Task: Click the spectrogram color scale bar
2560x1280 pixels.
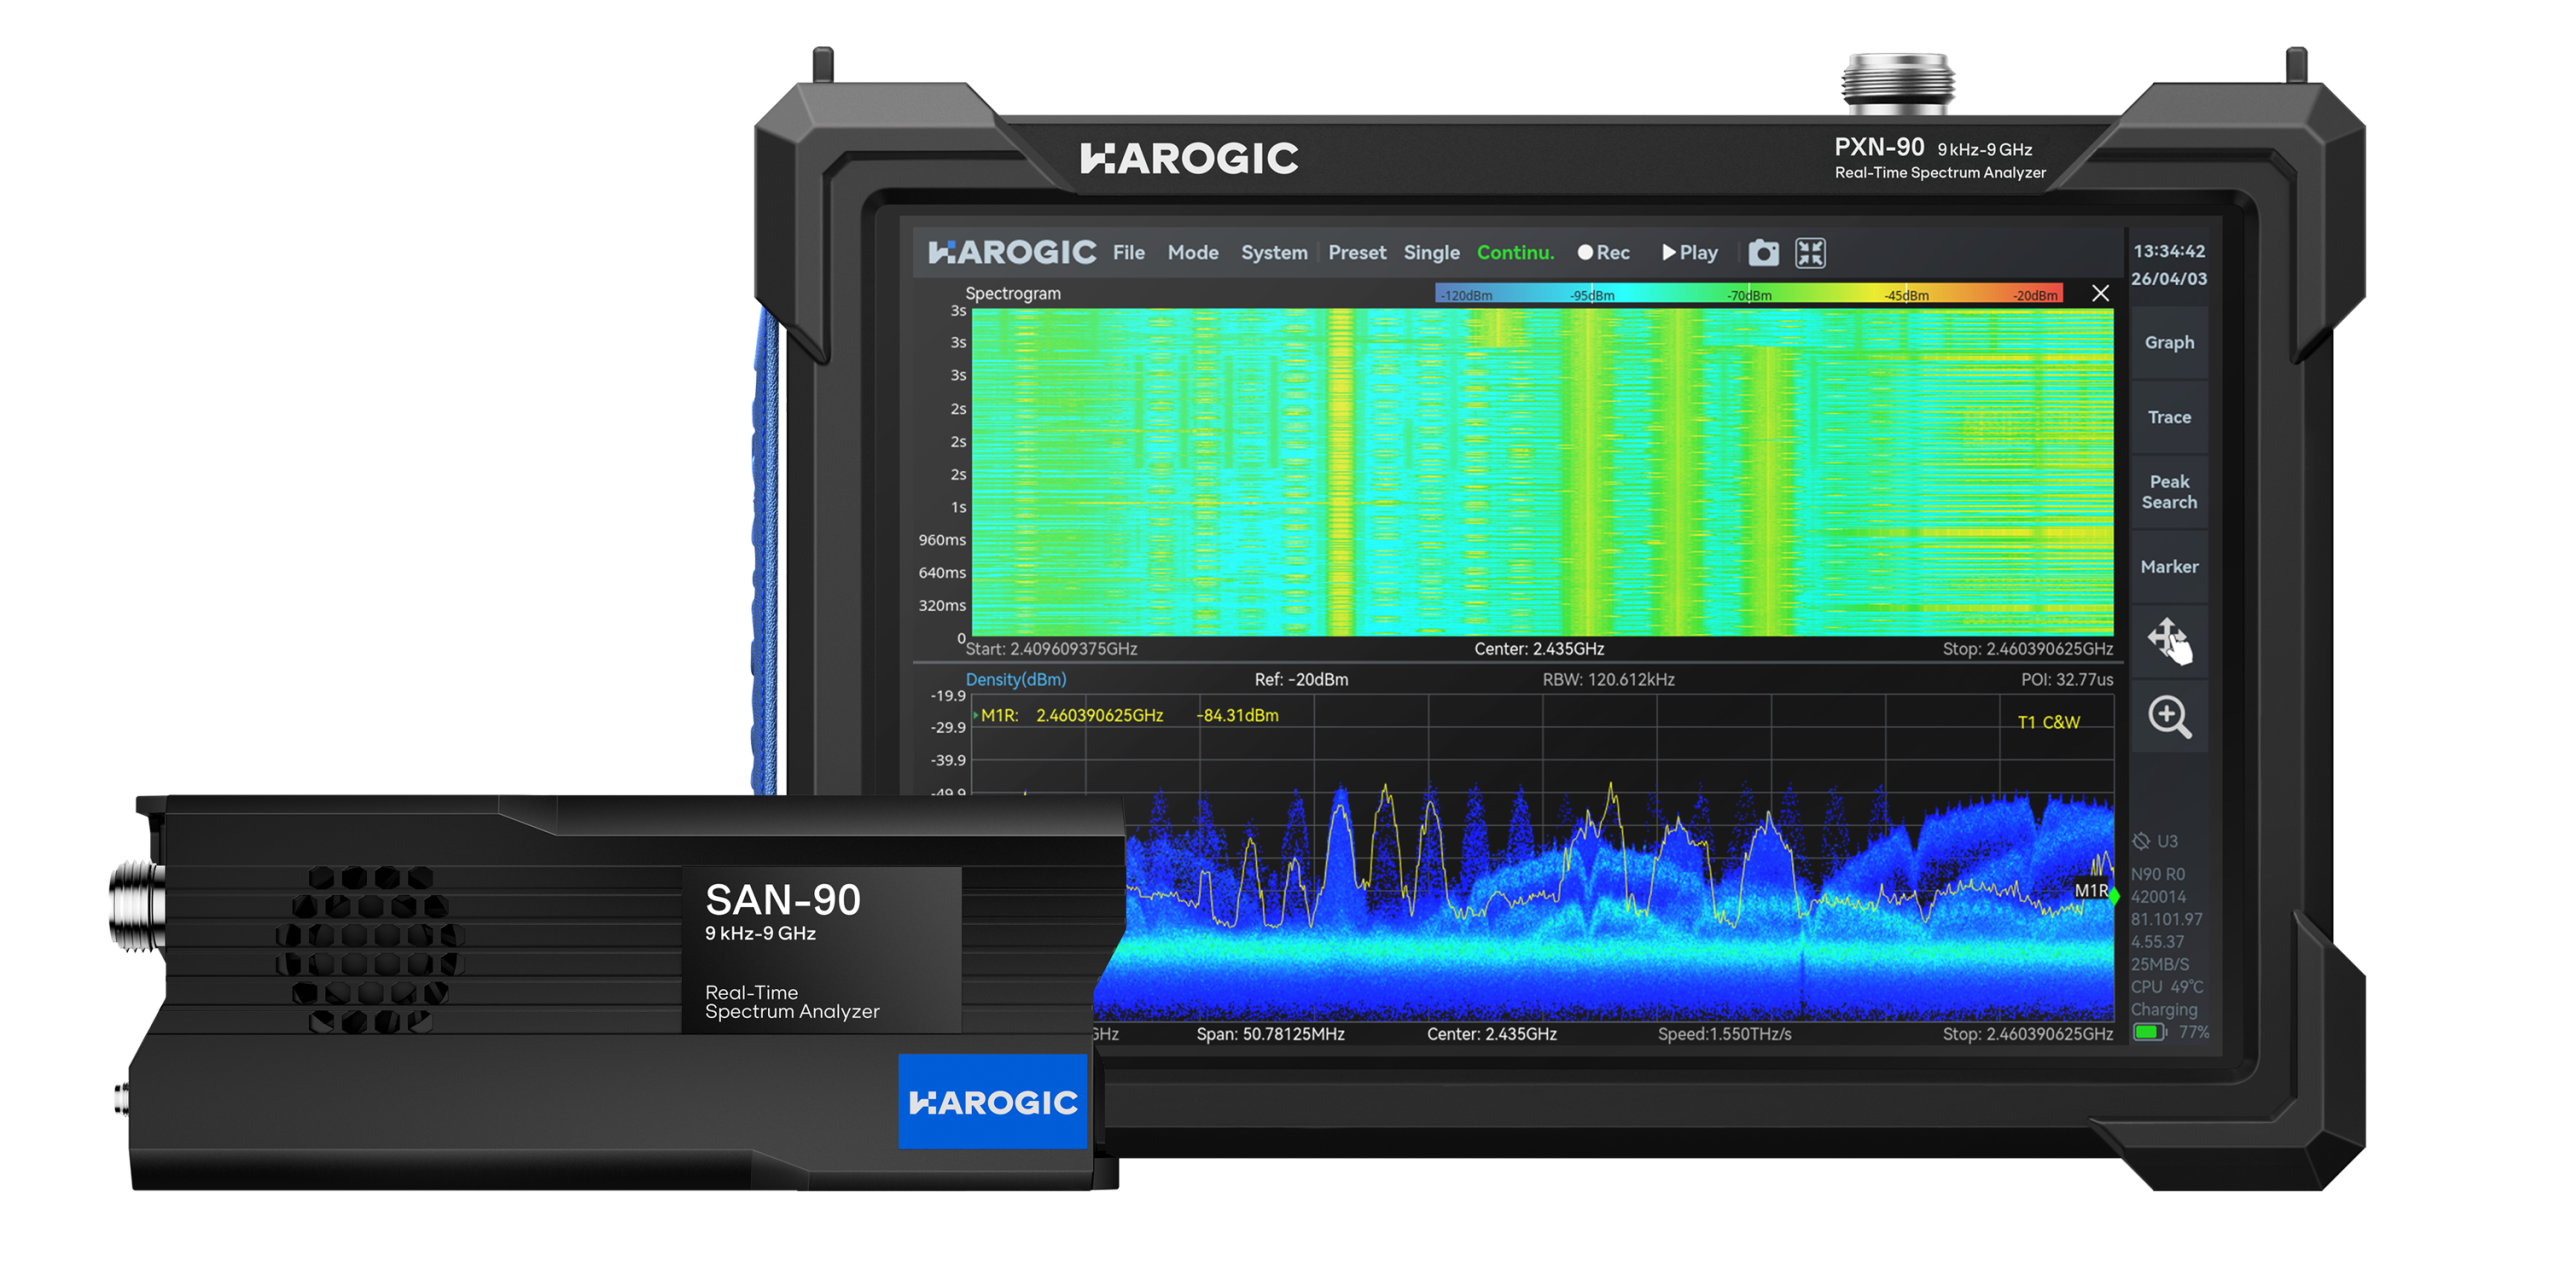Action: click(1748, 294)
